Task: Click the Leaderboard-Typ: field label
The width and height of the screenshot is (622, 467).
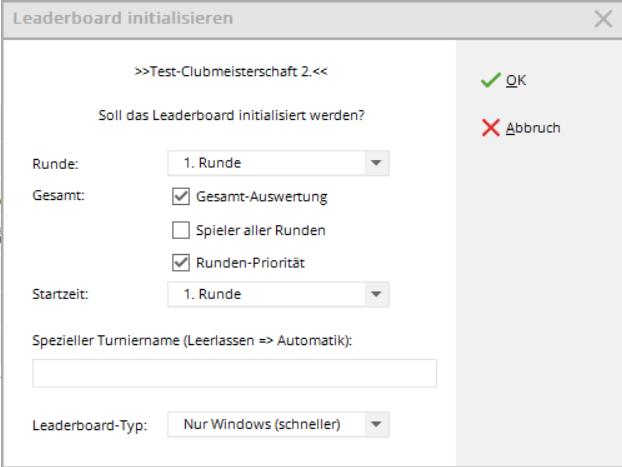Action: click(90, 426)
